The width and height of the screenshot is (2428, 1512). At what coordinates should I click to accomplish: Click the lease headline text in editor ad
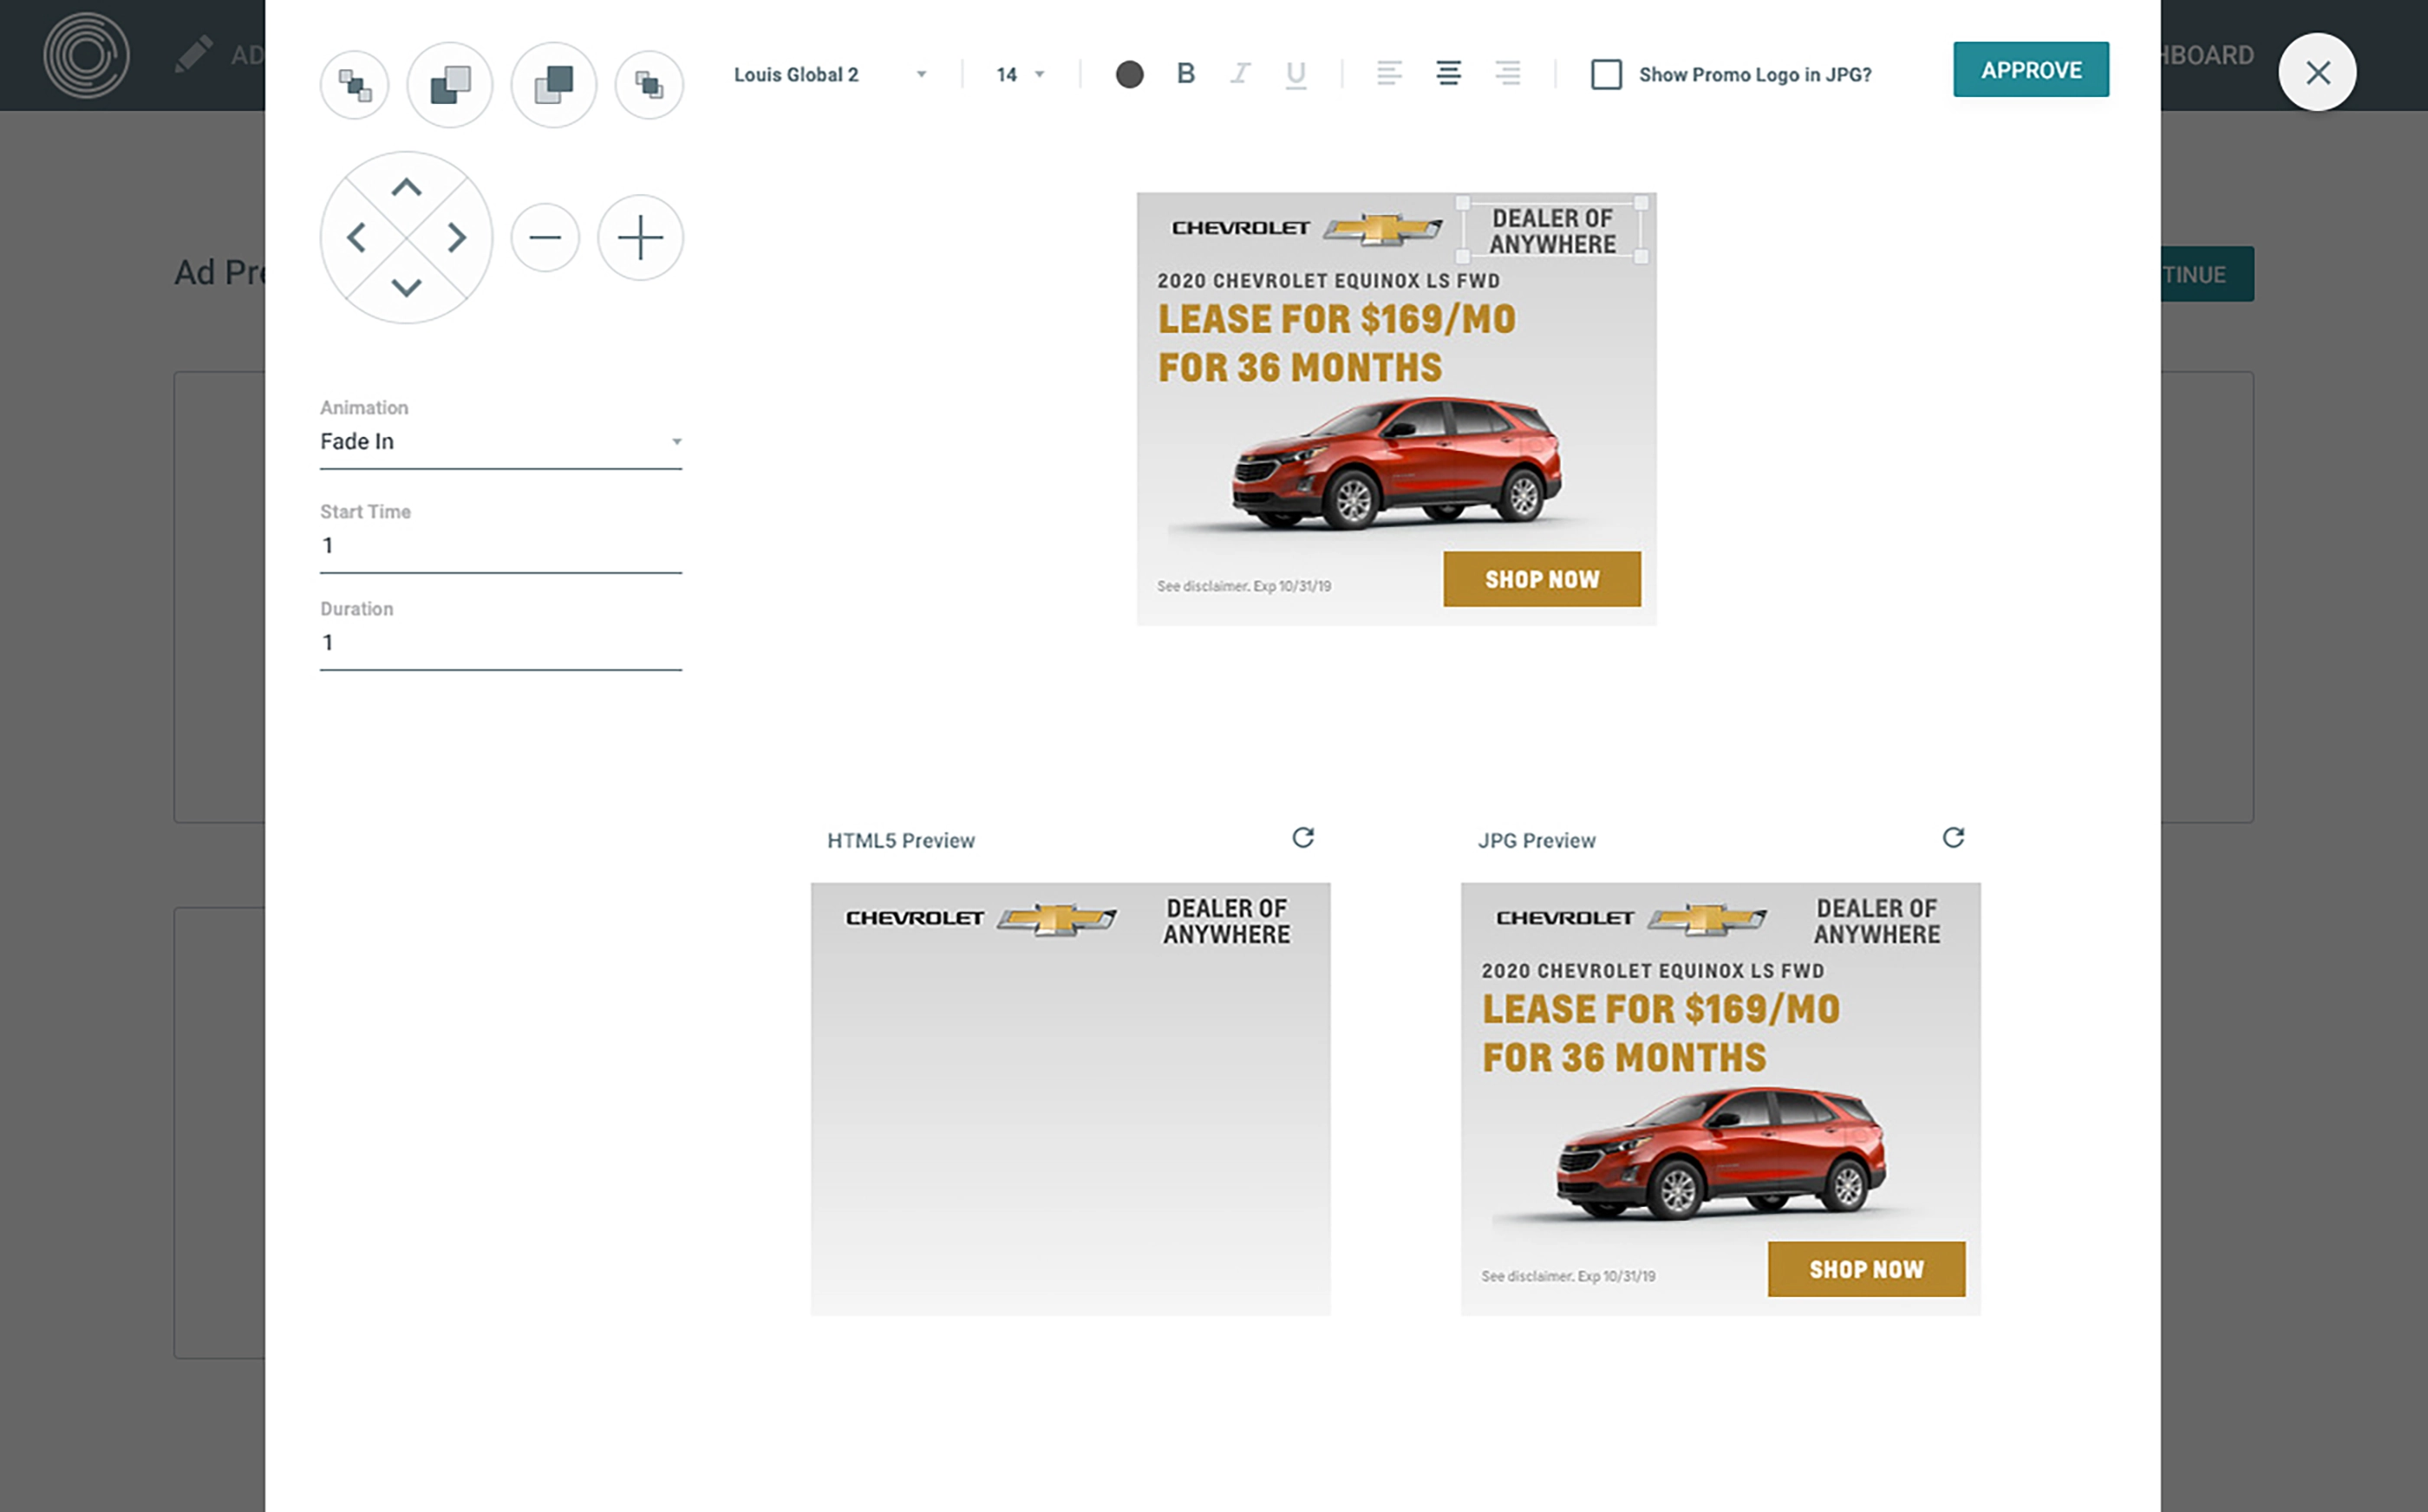1336,343
